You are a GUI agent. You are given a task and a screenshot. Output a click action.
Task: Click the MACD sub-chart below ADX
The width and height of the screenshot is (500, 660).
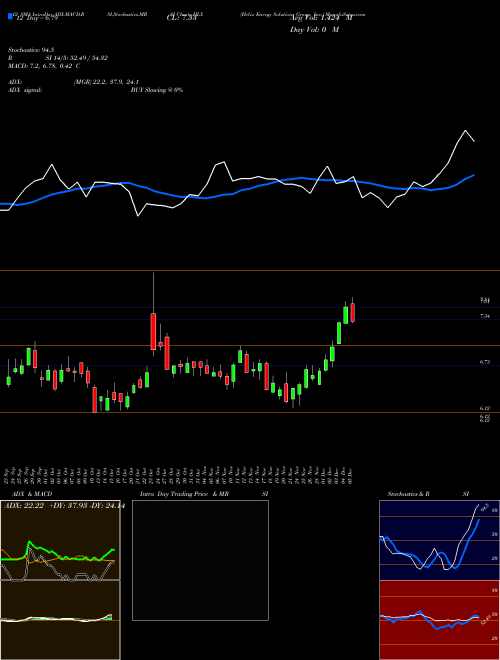point(60,620)
